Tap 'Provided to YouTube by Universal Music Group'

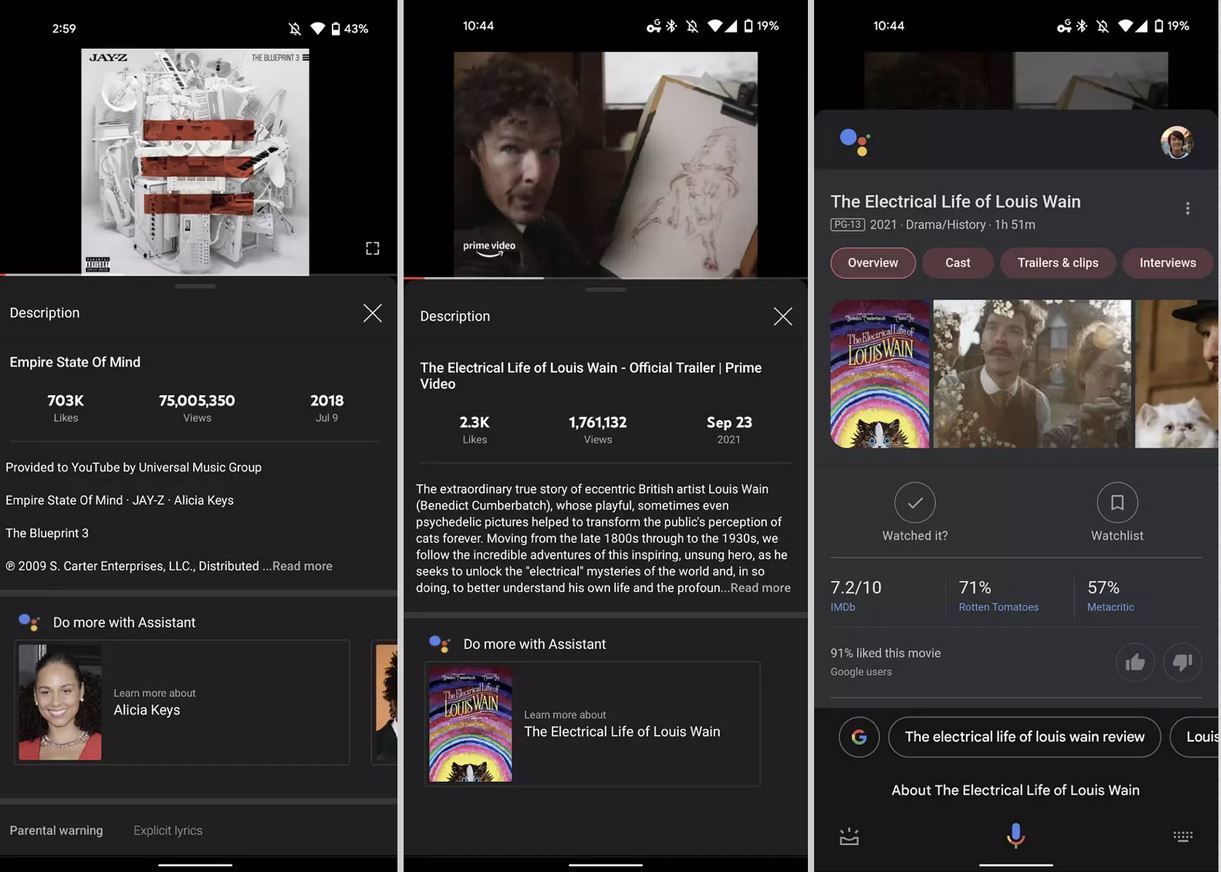(x=134, y=467)
